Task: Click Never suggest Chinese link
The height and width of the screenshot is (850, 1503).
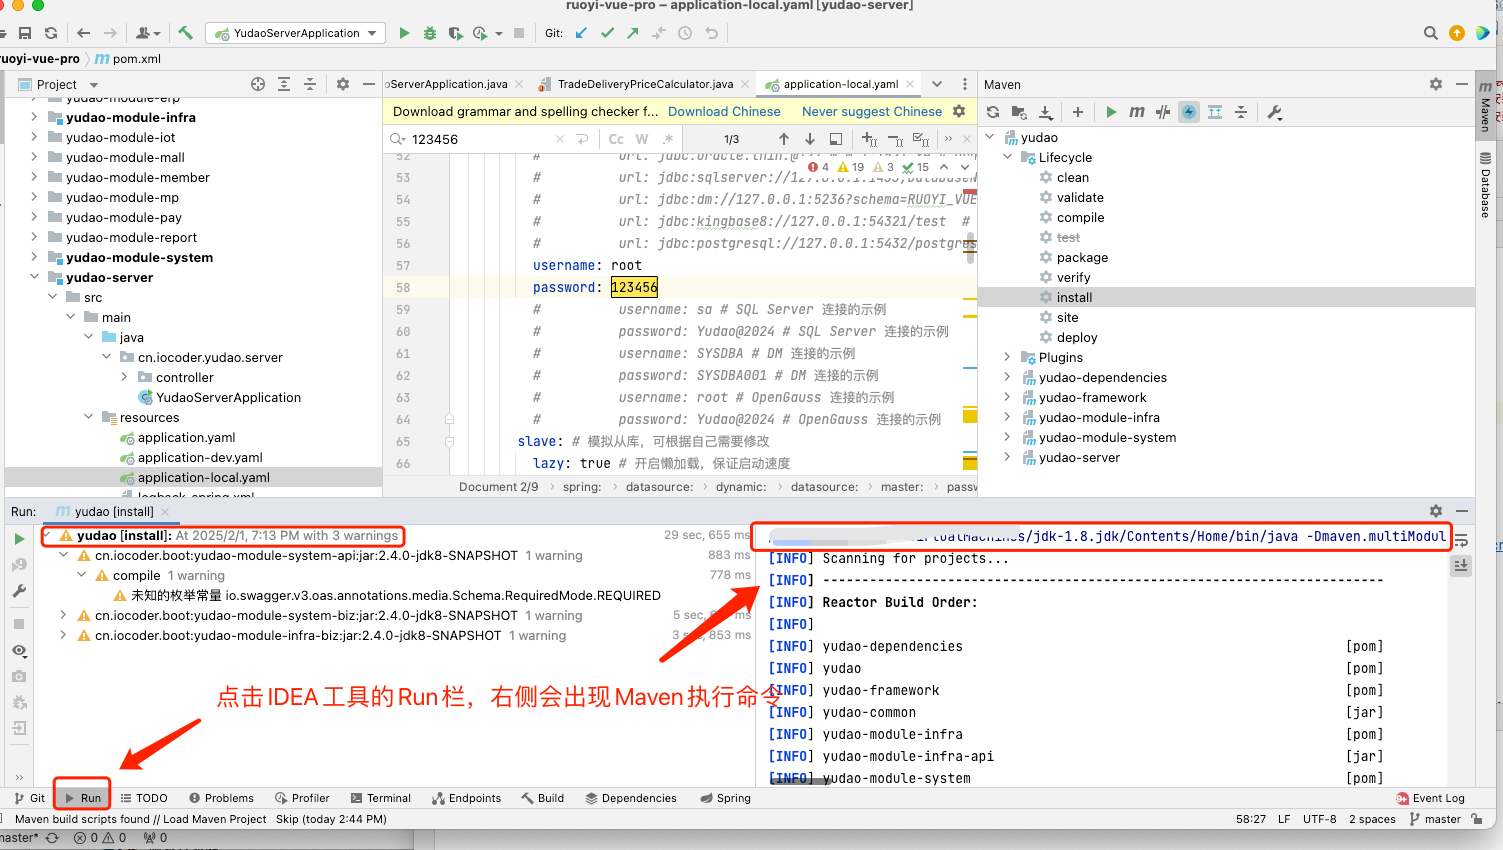Action: point(872,112)
